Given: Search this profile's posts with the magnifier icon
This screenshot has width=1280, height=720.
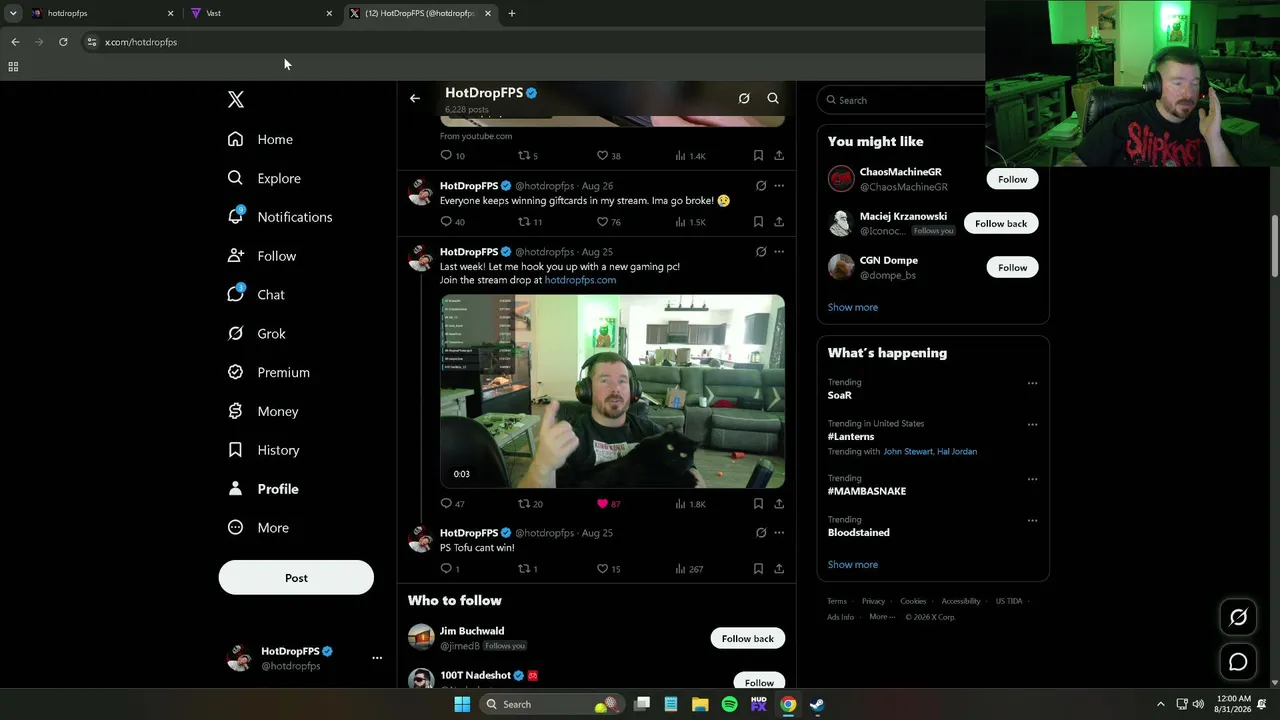Looking at the screenshot, I should click(773, 98).
